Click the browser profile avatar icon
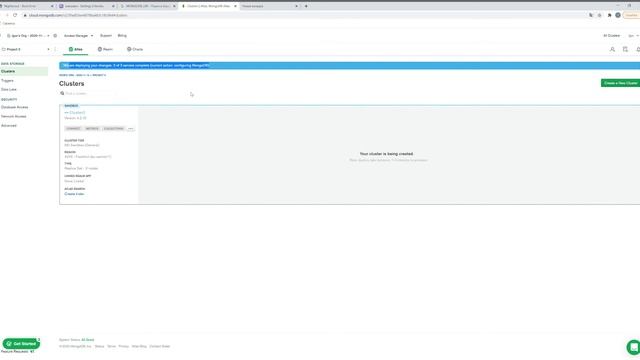Image resolution: width=640 pixels, height=360 pixels. point(618,15)
